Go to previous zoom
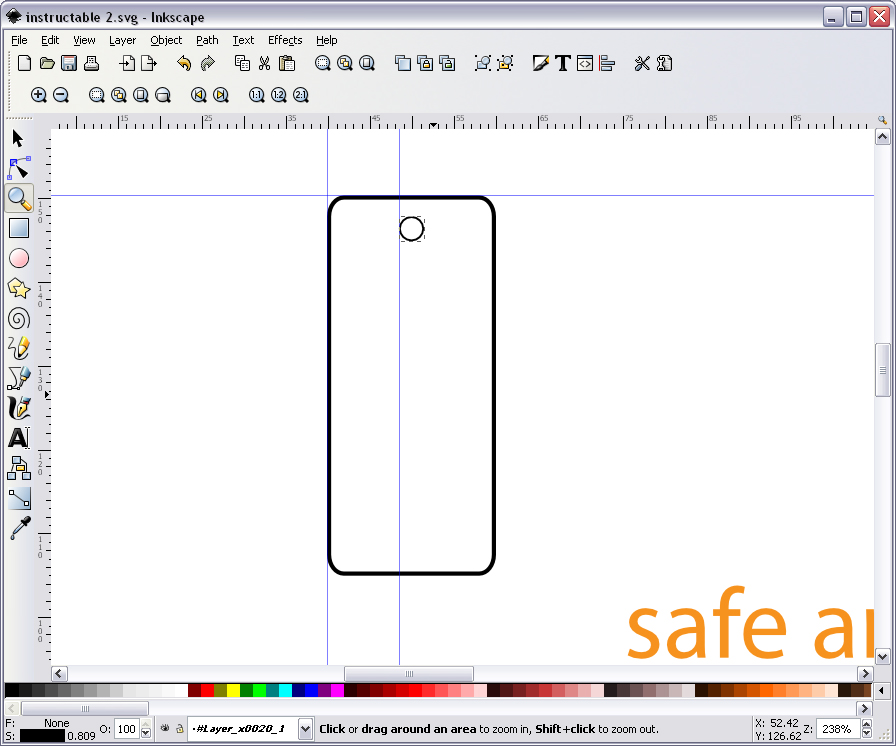The height and width of the screenshot is (746, 896). click(x=198, y=95)
